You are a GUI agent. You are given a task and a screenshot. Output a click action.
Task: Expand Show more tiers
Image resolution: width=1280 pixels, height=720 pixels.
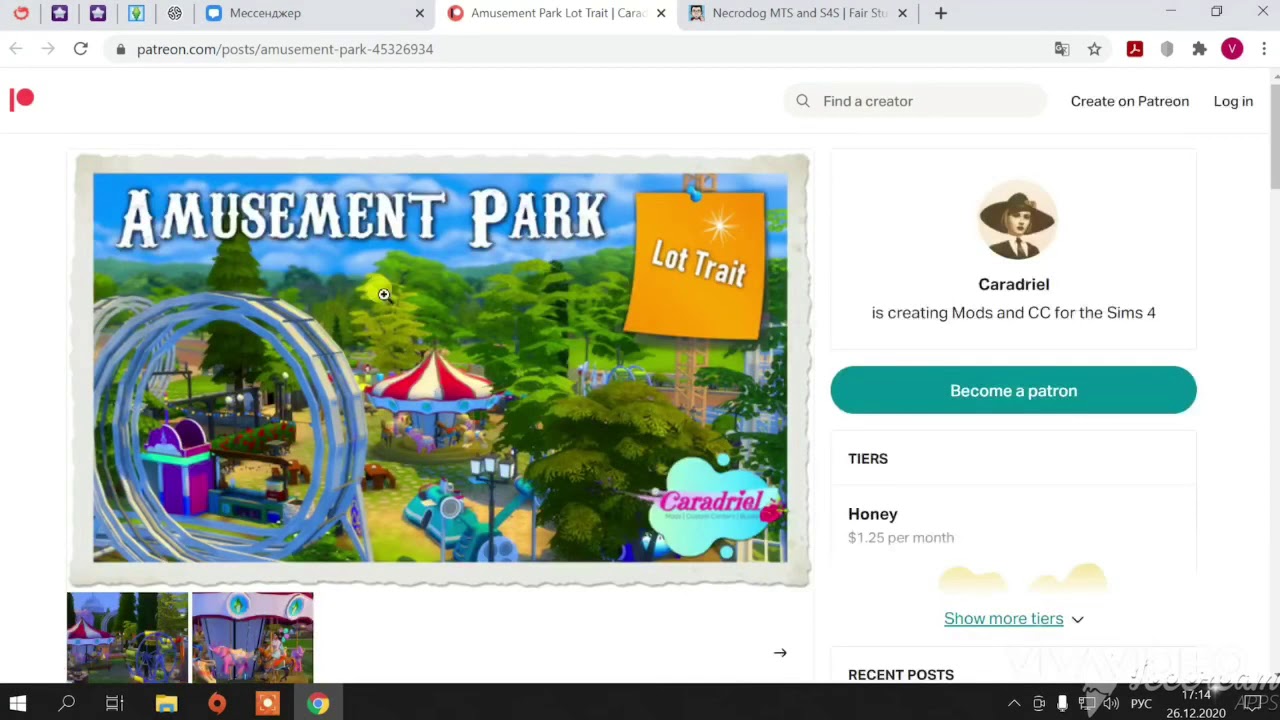(1014, 619)
